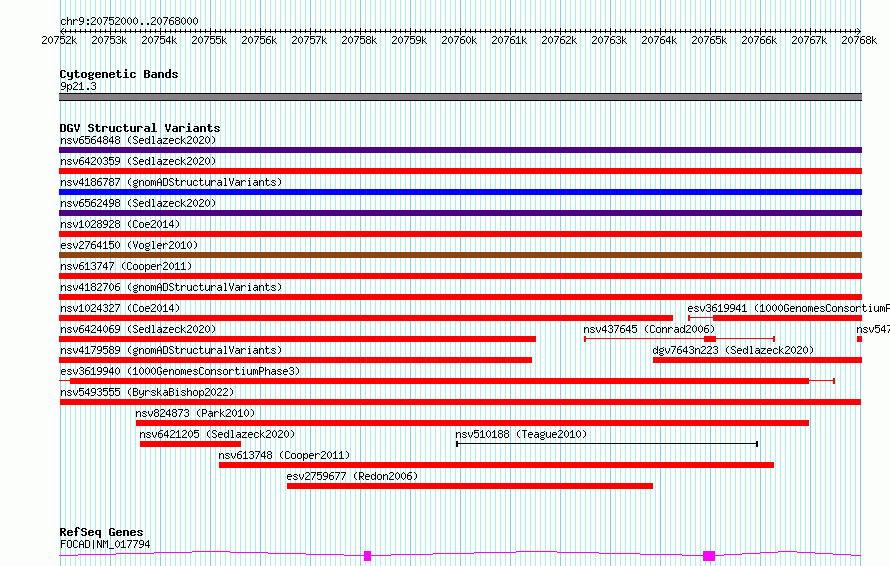
Task: Click the Cytogenetic Bands track title
Action: point(119,74)
